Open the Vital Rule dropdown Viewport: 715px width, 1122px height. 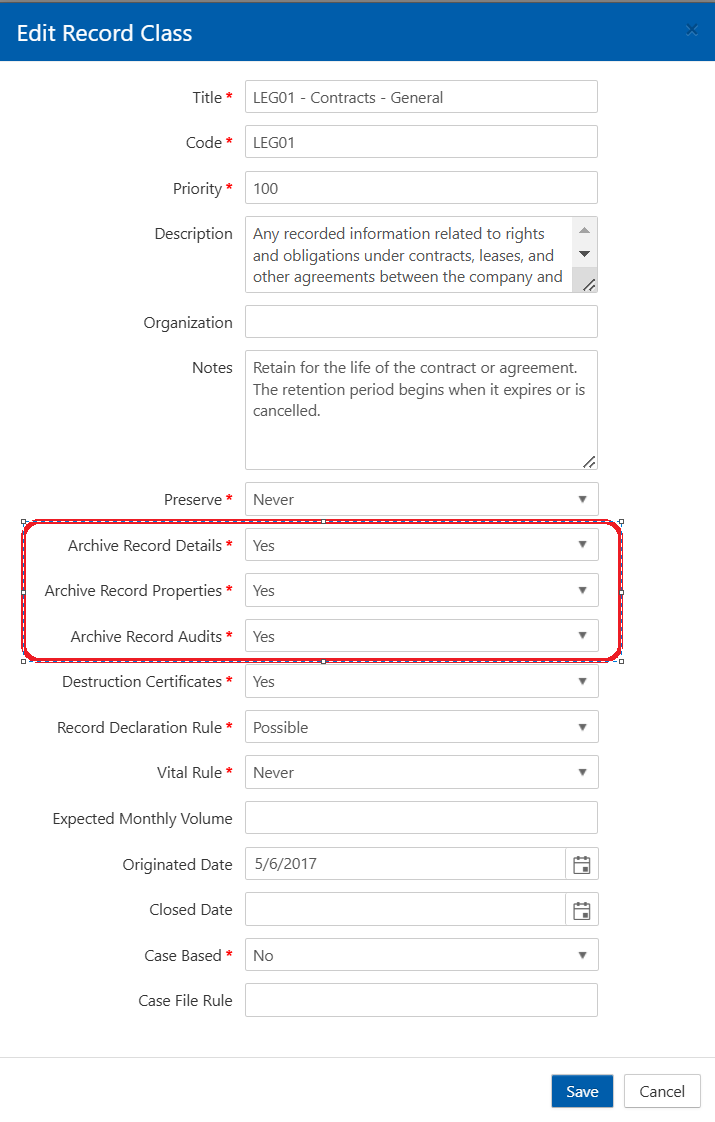pyautogui.click(x=421, y=772)
